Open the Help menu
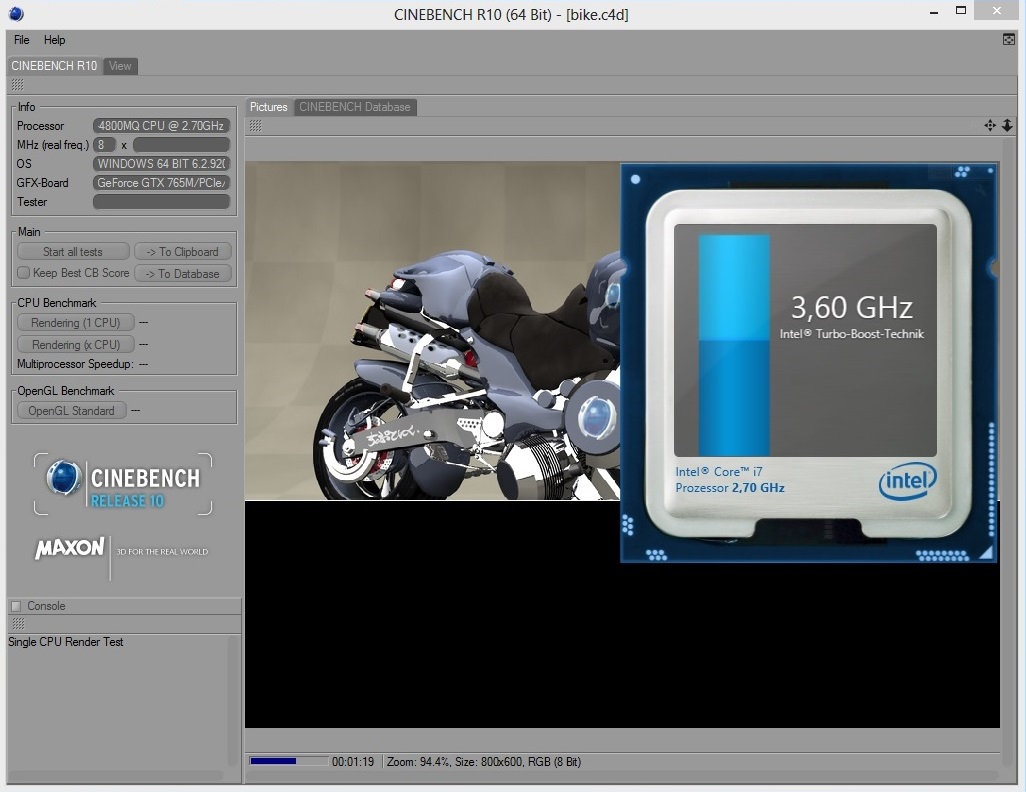This screenshot has height=792, width=1026. pos(54,40)
